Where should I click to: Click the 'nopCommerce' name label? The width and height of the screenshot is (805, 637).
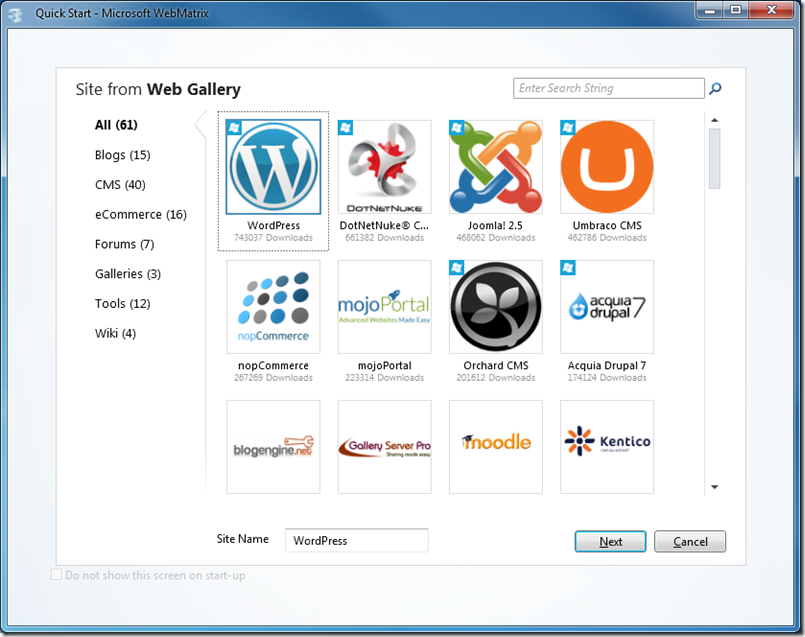(273, 365)
